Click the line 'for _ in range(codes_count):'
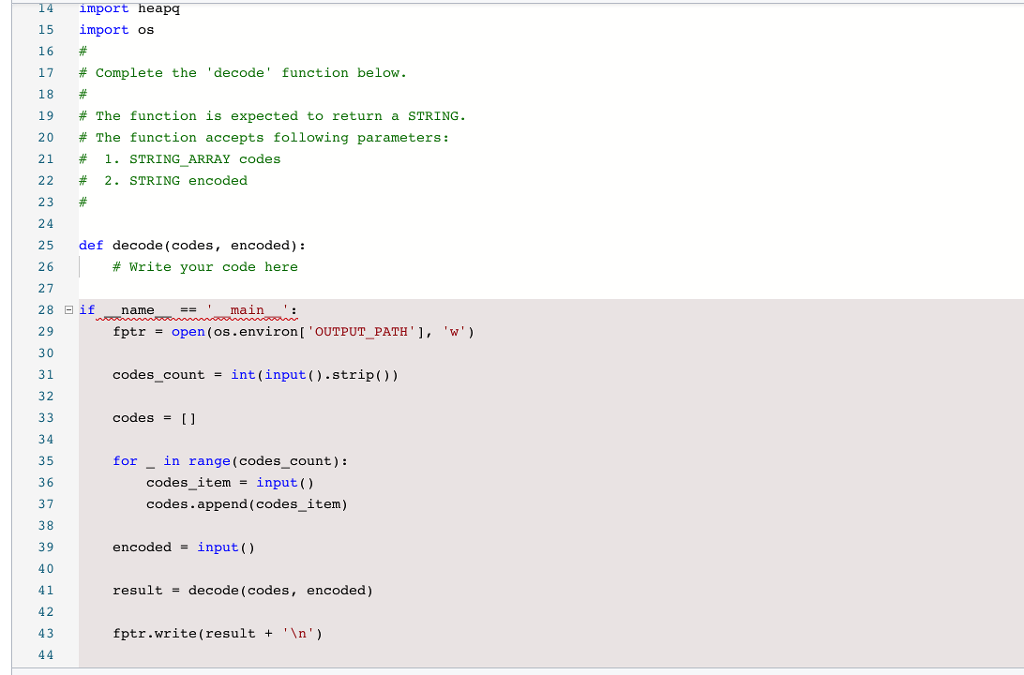This screenshot has width=1024, height=675. tap(230, 461)
